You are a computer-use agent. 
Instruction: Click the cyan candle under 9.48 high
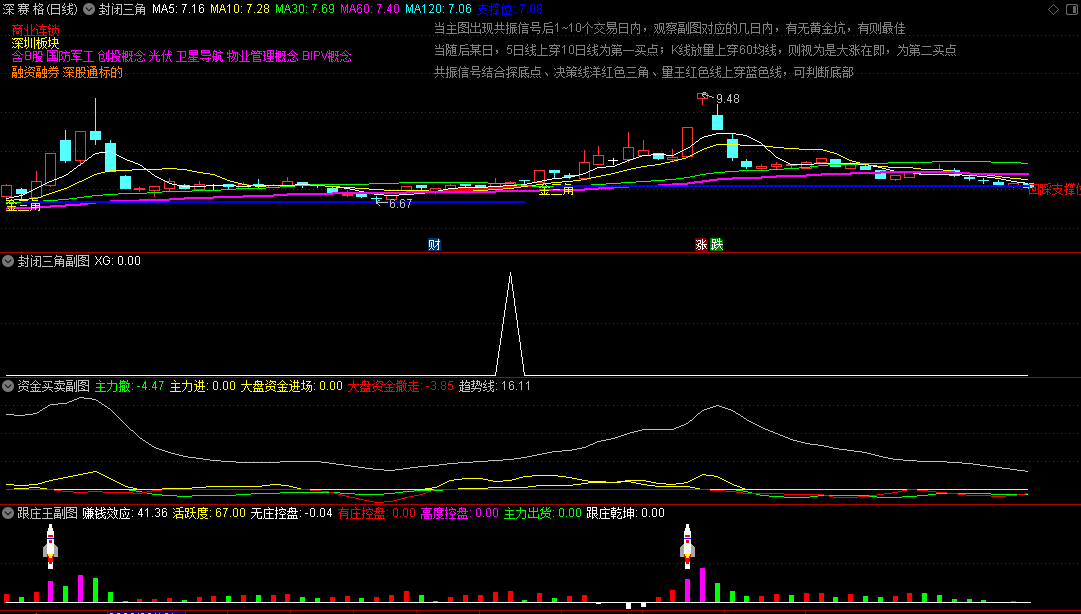[x=717, y=121]
